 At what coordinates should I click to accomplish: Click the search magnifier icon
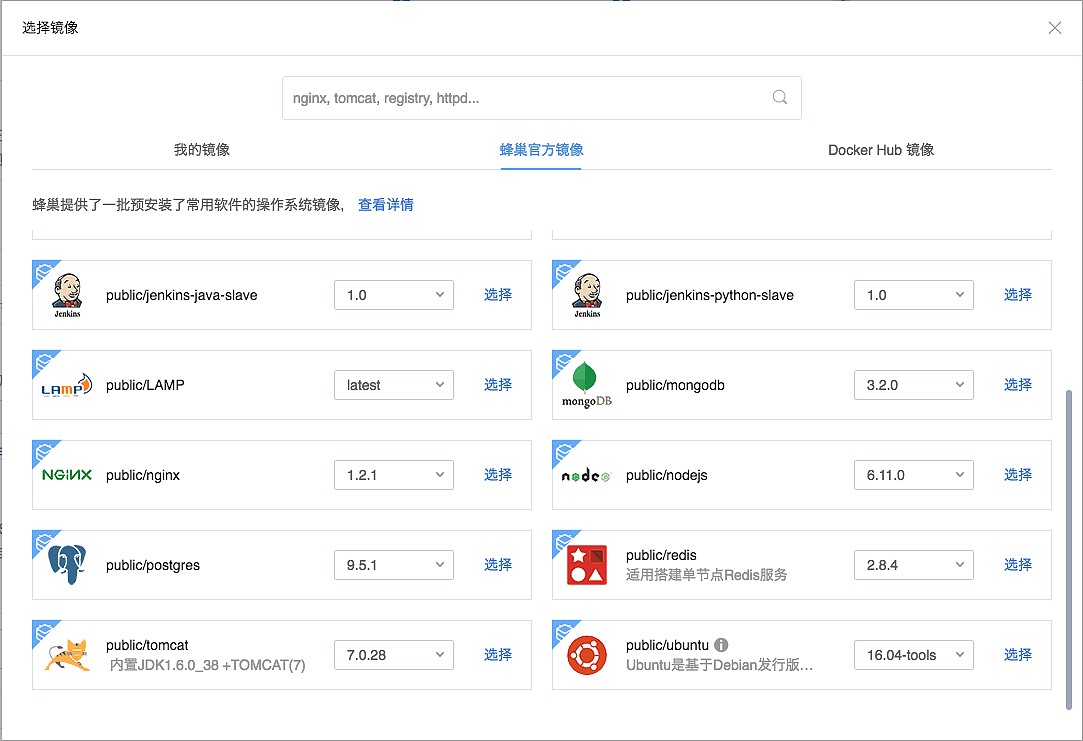point(780,98)
